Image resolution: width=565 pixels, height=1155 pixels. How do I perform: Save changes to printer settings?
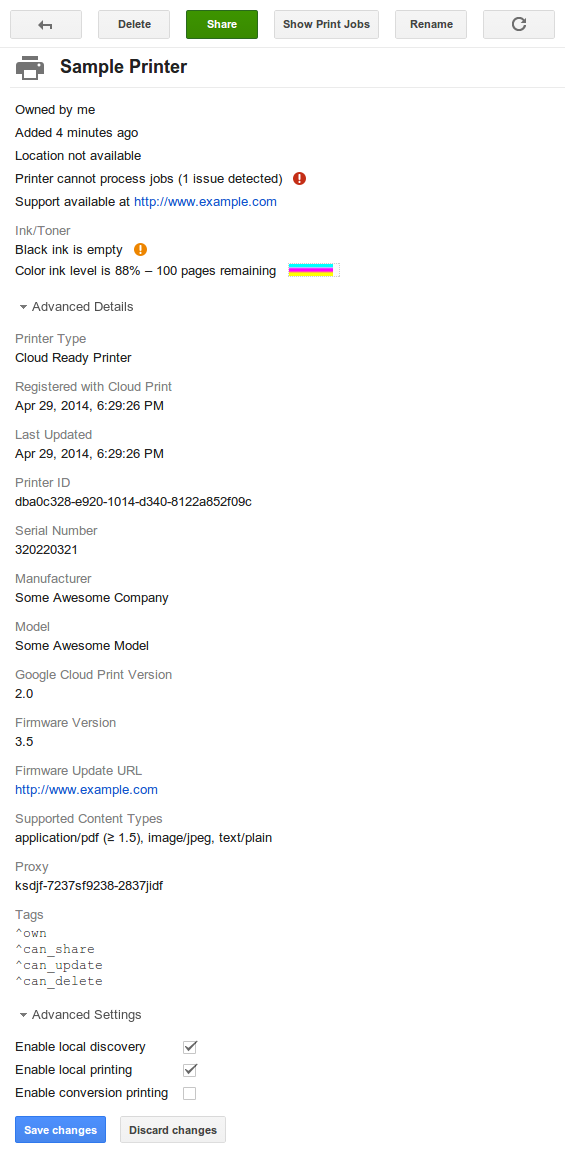[60, 1129]
